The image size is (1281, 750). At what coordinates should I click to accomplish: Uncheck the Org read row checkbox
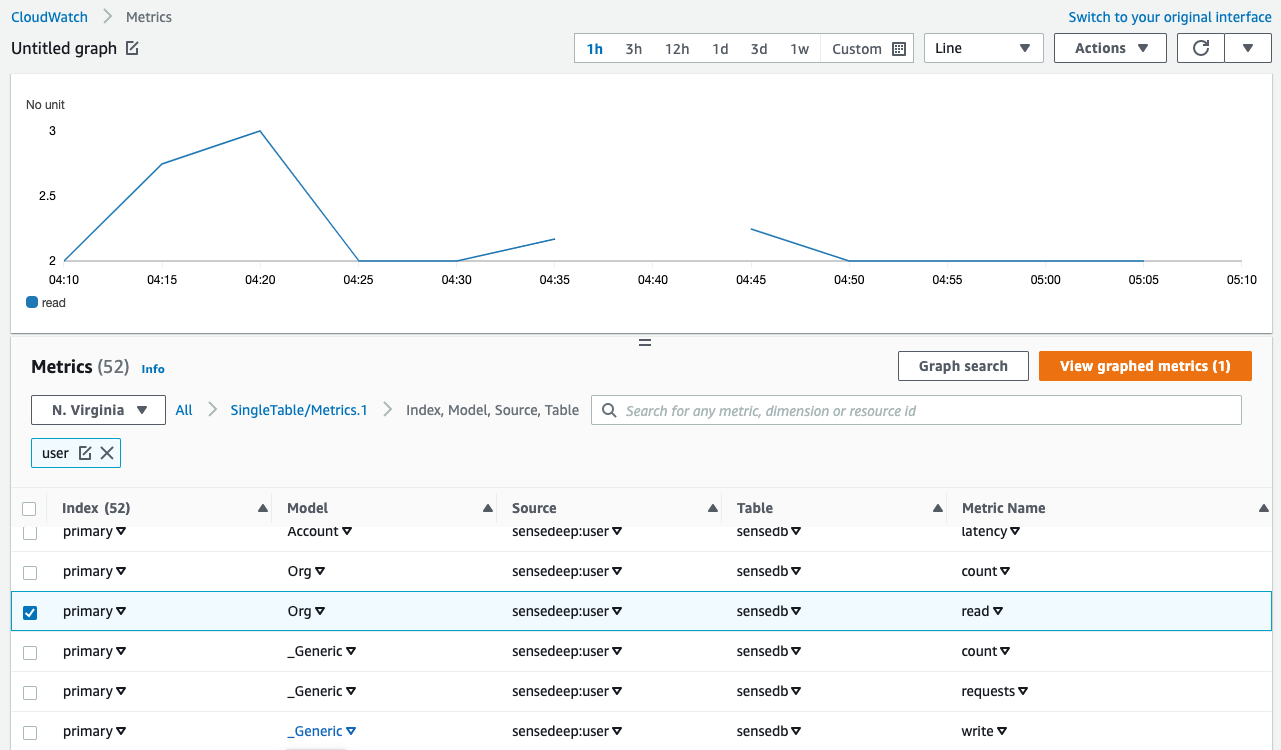point(30,612)
